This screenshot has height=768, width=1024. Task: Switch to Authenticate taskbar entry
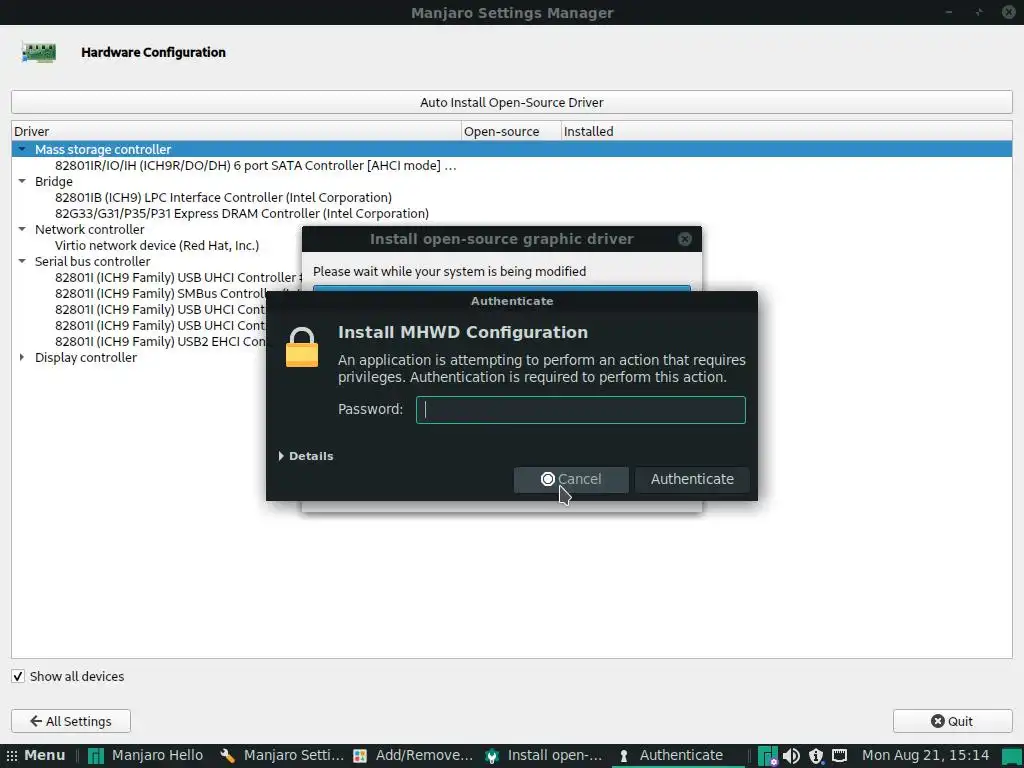click(677, 756)
